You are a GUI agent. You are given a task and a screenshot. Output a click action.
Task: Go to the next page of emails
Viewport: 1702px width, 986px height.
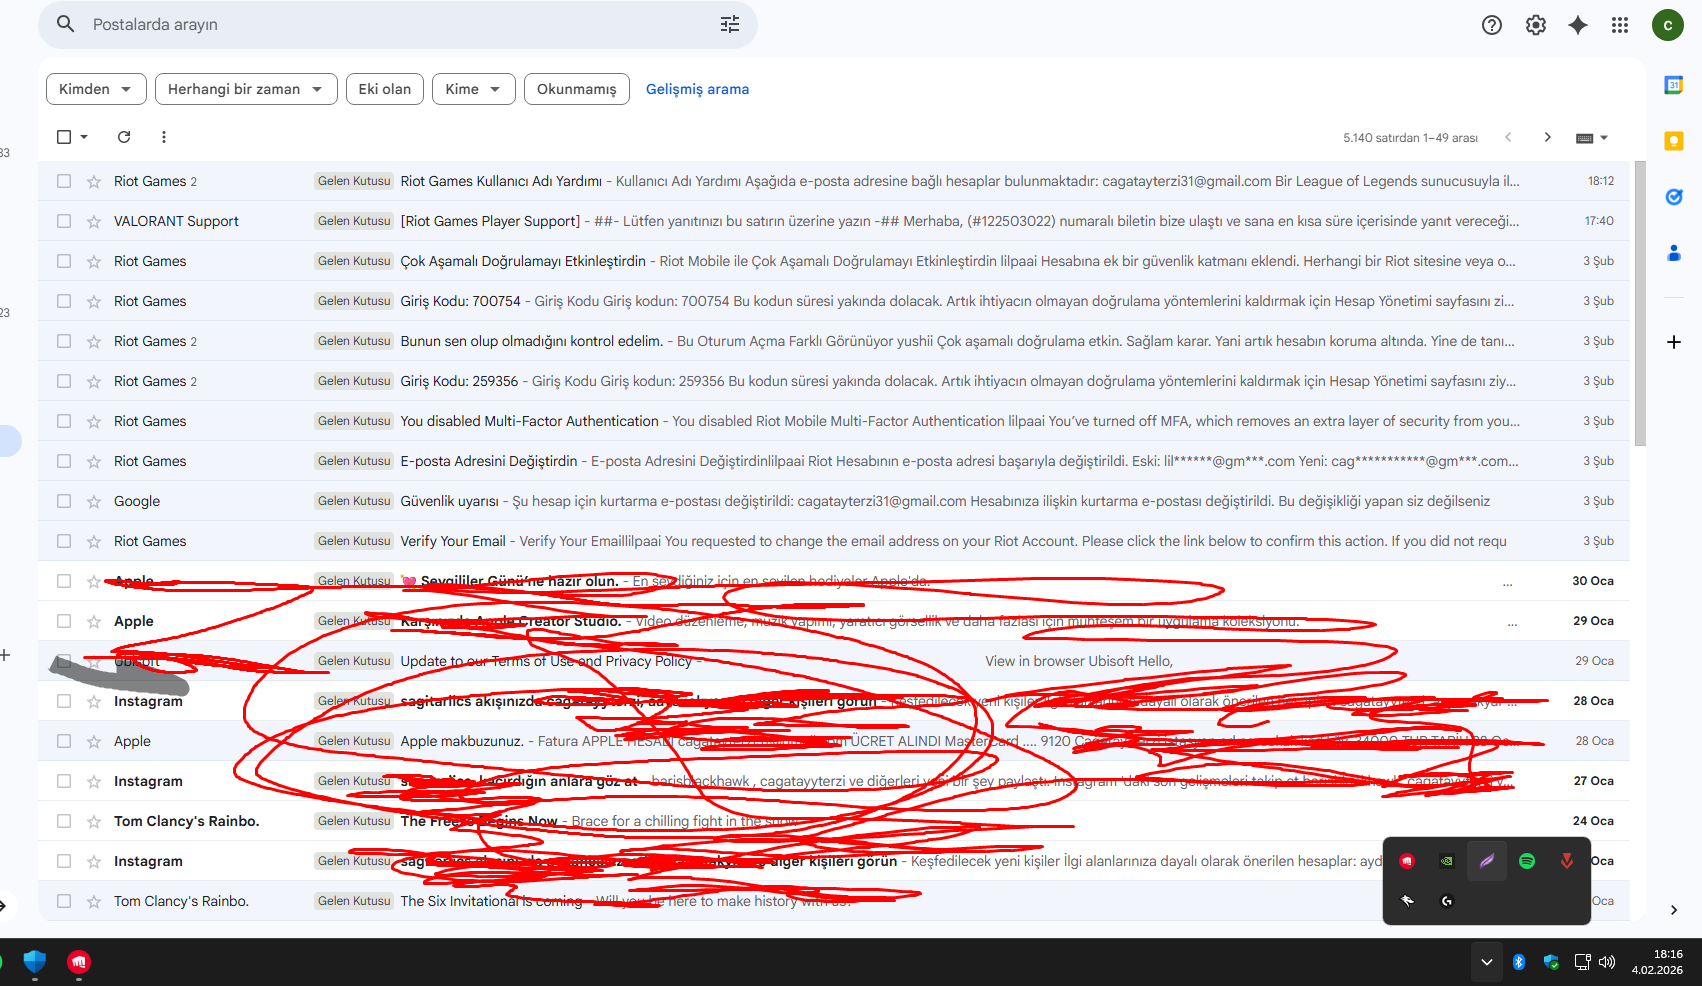[1548, 137]
